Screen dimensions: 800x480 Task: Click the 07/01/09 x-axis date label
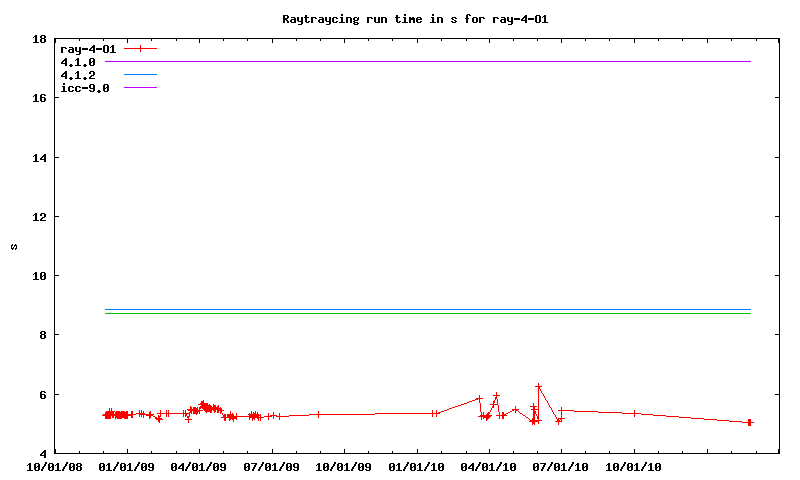pos(272,466)
